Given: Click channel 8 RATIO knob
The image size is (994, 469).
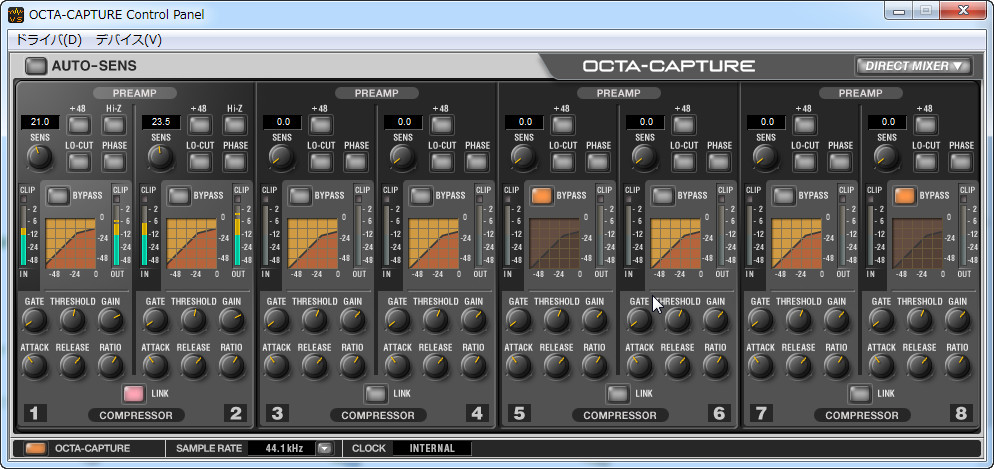Looking at the screenshot, I should tap(958, 366).
